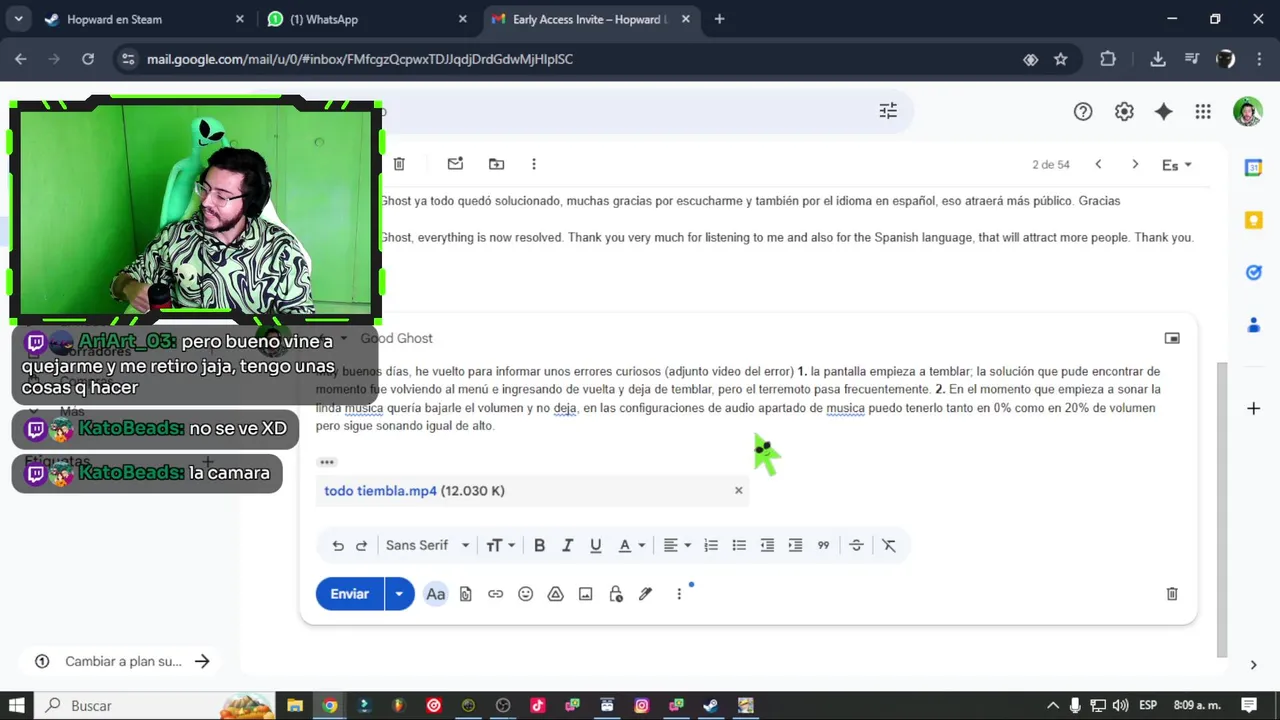Move the conversation to a folder
This screenshot has height=720, width=1280.
[496, 164]
